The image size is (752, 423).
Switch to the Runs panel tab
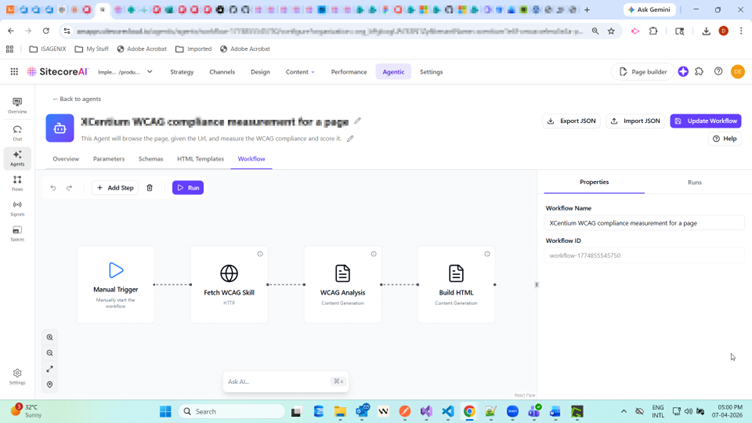pos(694,182)
